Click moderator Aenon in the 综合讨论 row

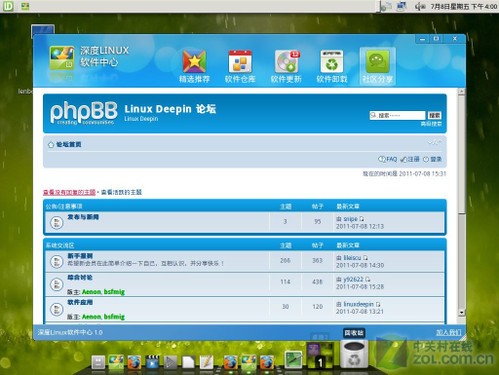click(91, 292)
